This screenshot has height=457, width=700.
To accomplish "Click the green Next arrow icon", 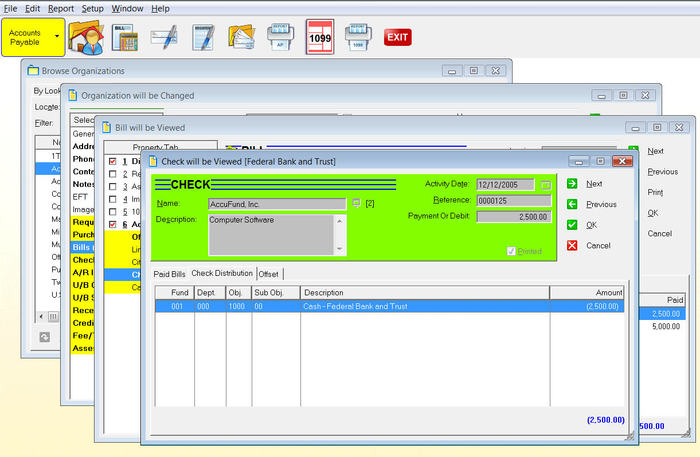I will pyautogui.click(x=572, y=184).
